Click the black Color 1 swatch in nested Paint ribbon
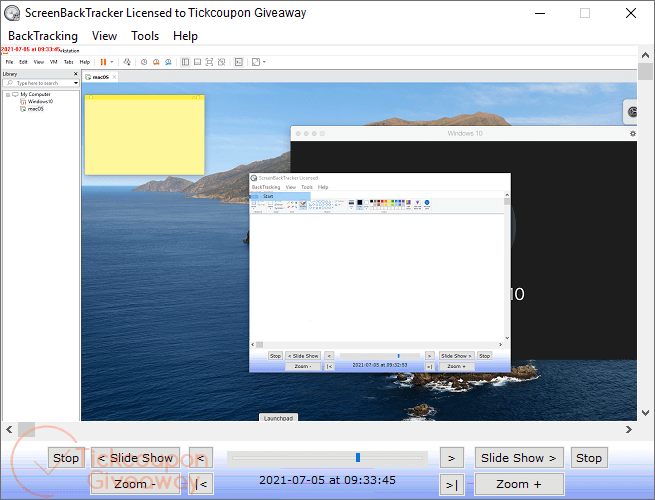 (360, 204)
